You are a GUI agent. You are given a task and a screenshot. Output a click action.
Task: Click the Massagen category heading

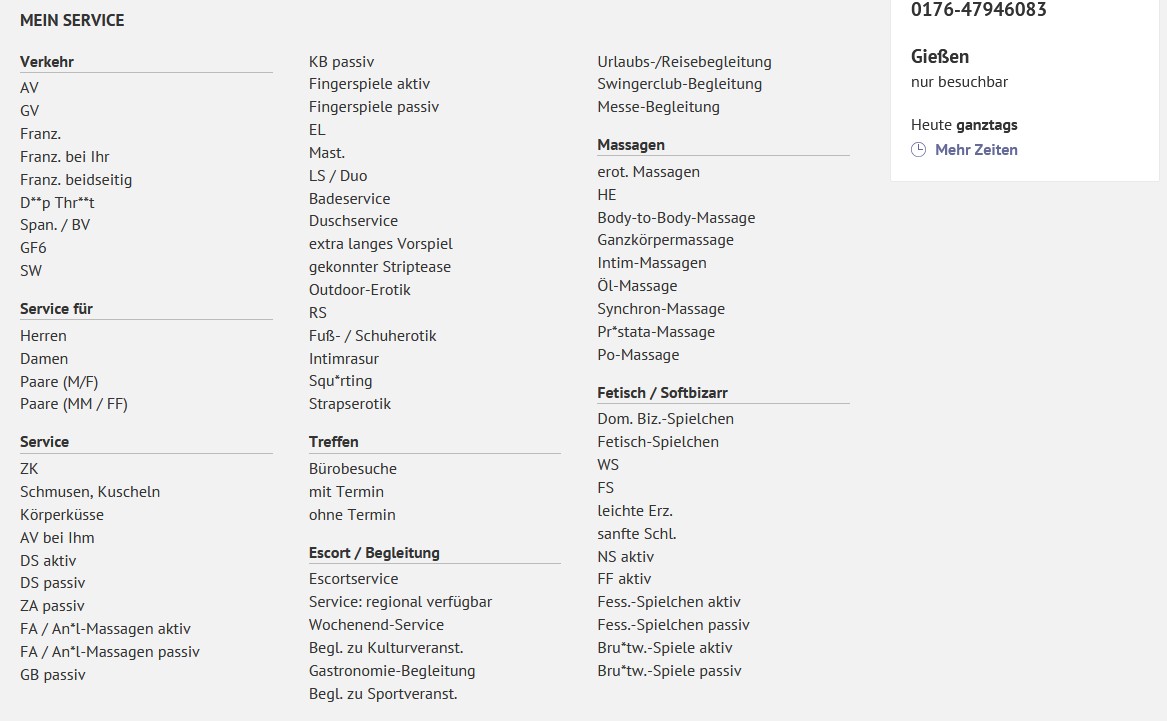(631, 145)
